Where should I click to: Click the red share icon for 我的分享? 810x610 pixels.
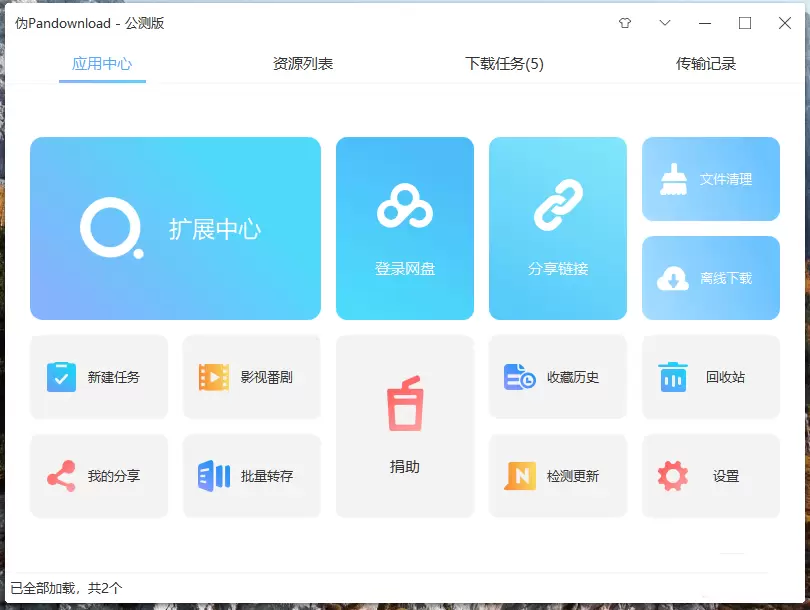[61, 476]
